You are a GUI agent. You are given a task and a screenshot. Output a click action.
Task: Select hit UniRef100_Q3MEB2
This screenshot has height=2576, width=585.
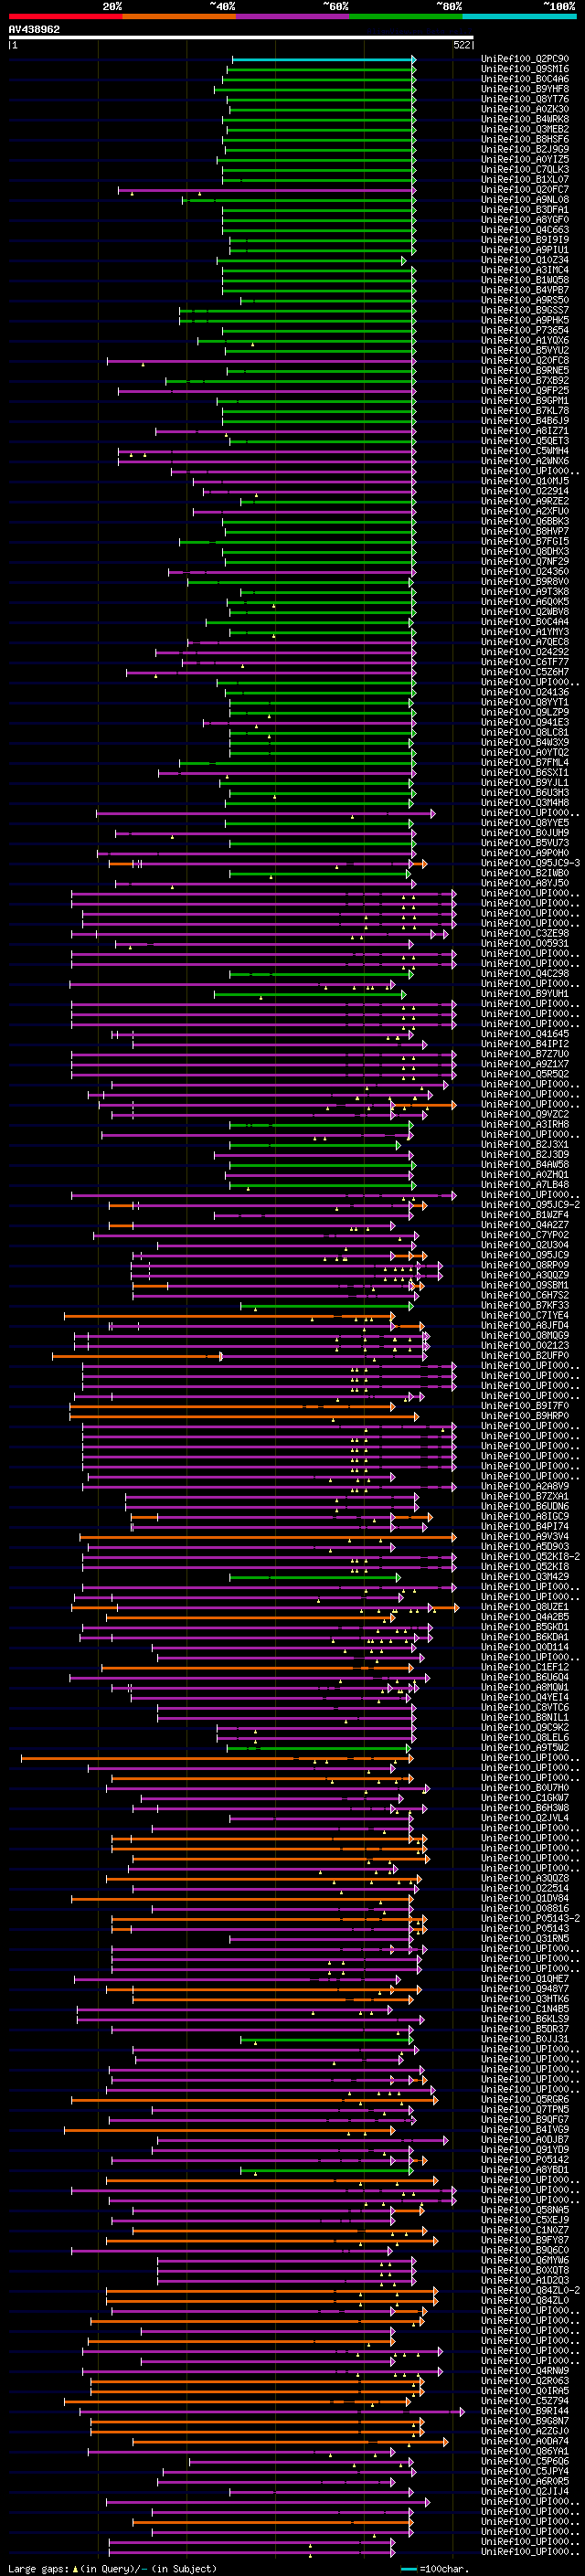point(525,129)
